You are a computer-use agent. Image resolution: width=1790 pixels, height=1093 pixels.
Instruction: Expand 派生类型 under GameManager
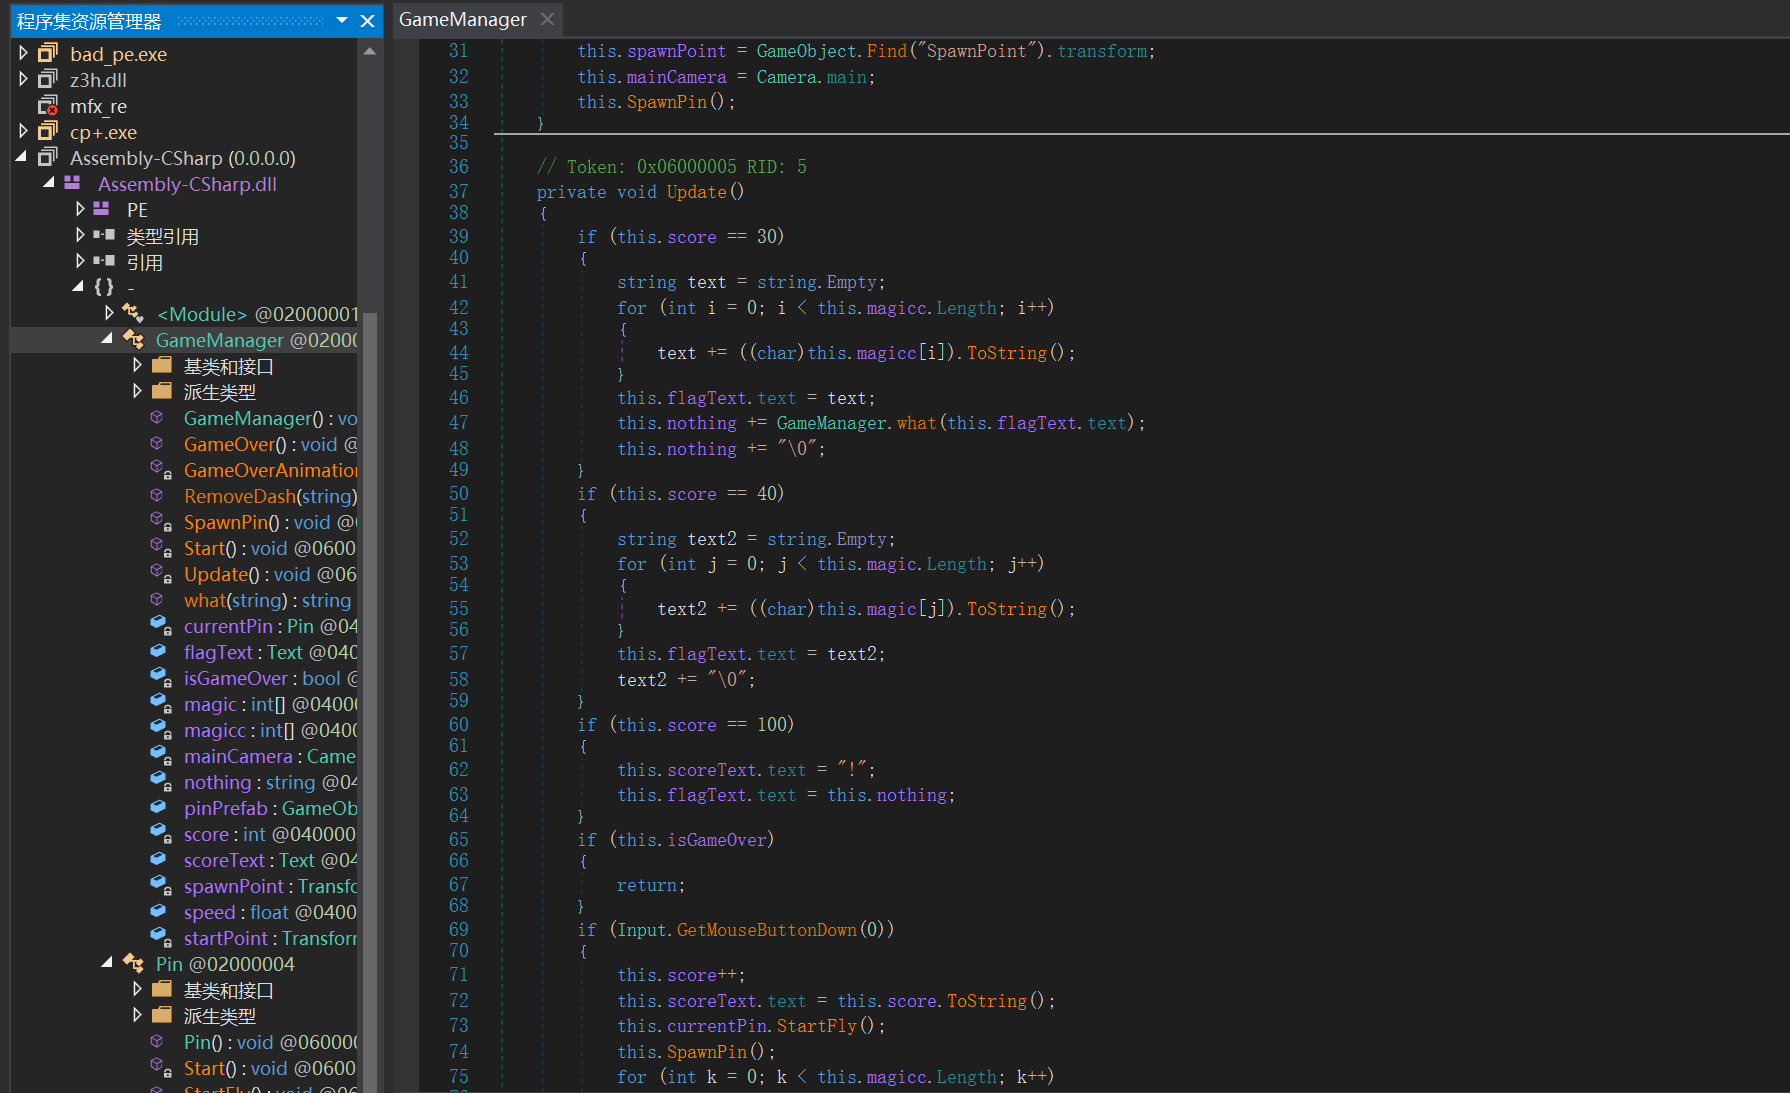(137, 391)
